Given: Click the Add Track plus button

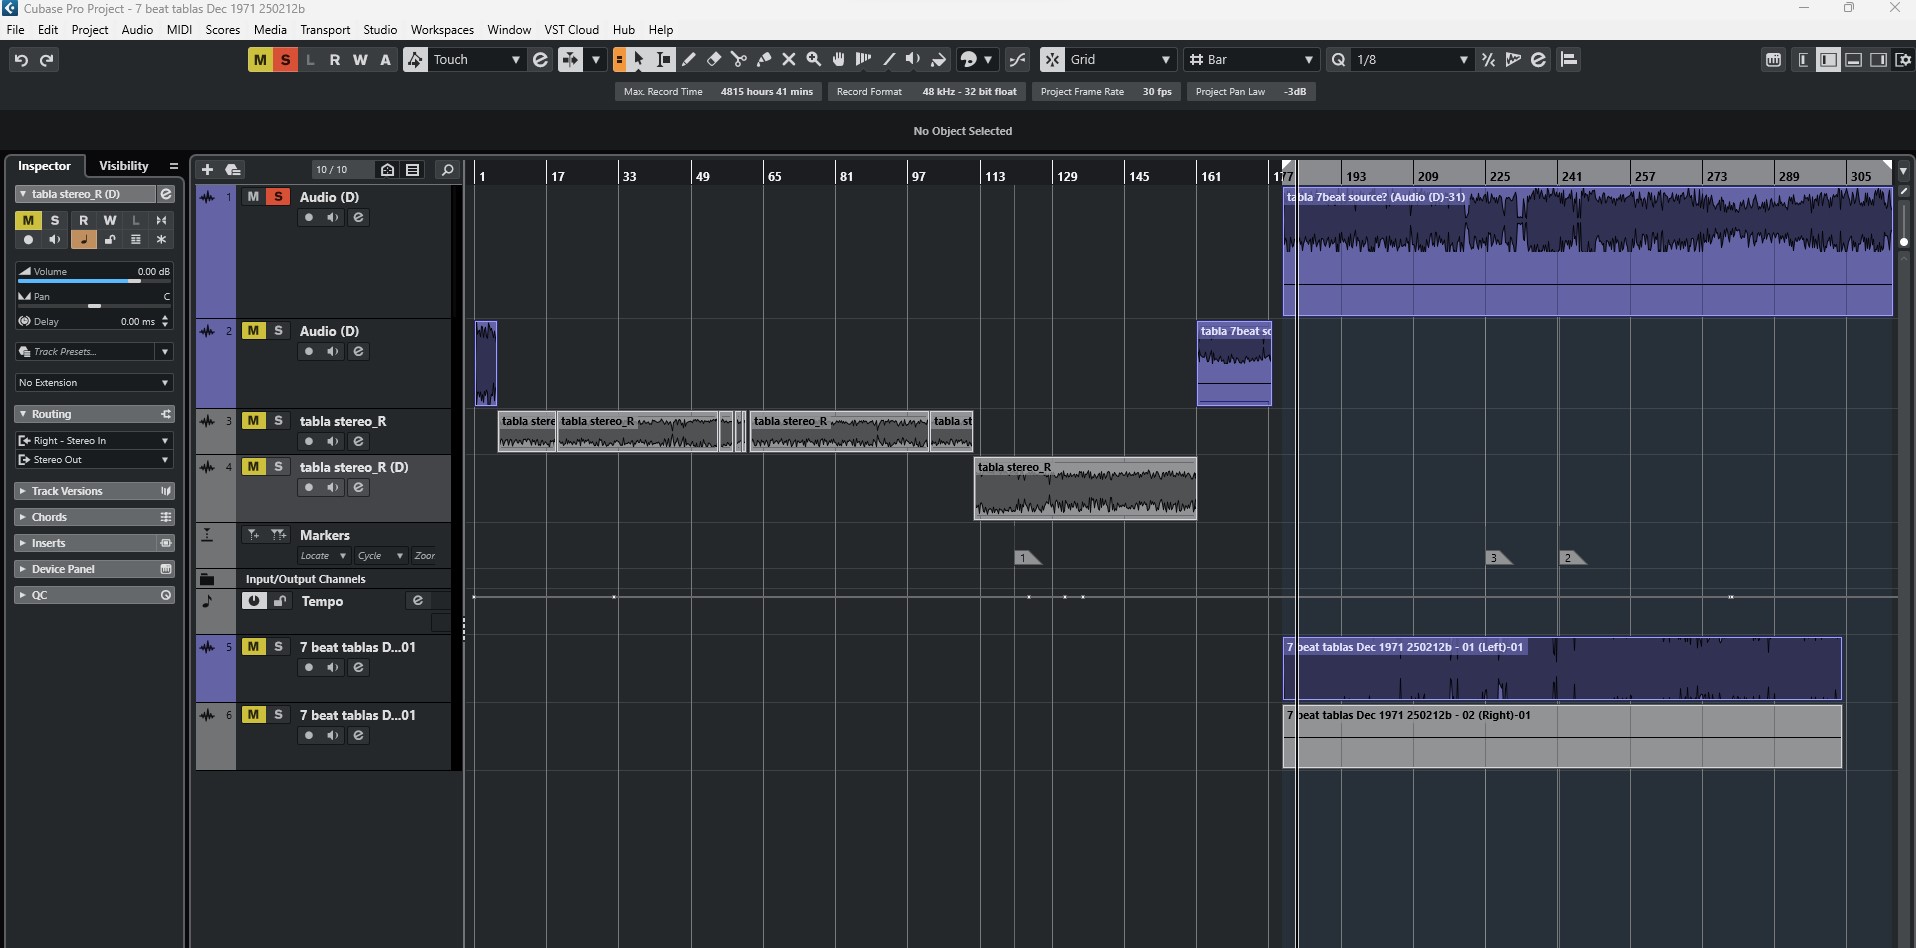Looking at the screenshot, I should coord(207,170).
